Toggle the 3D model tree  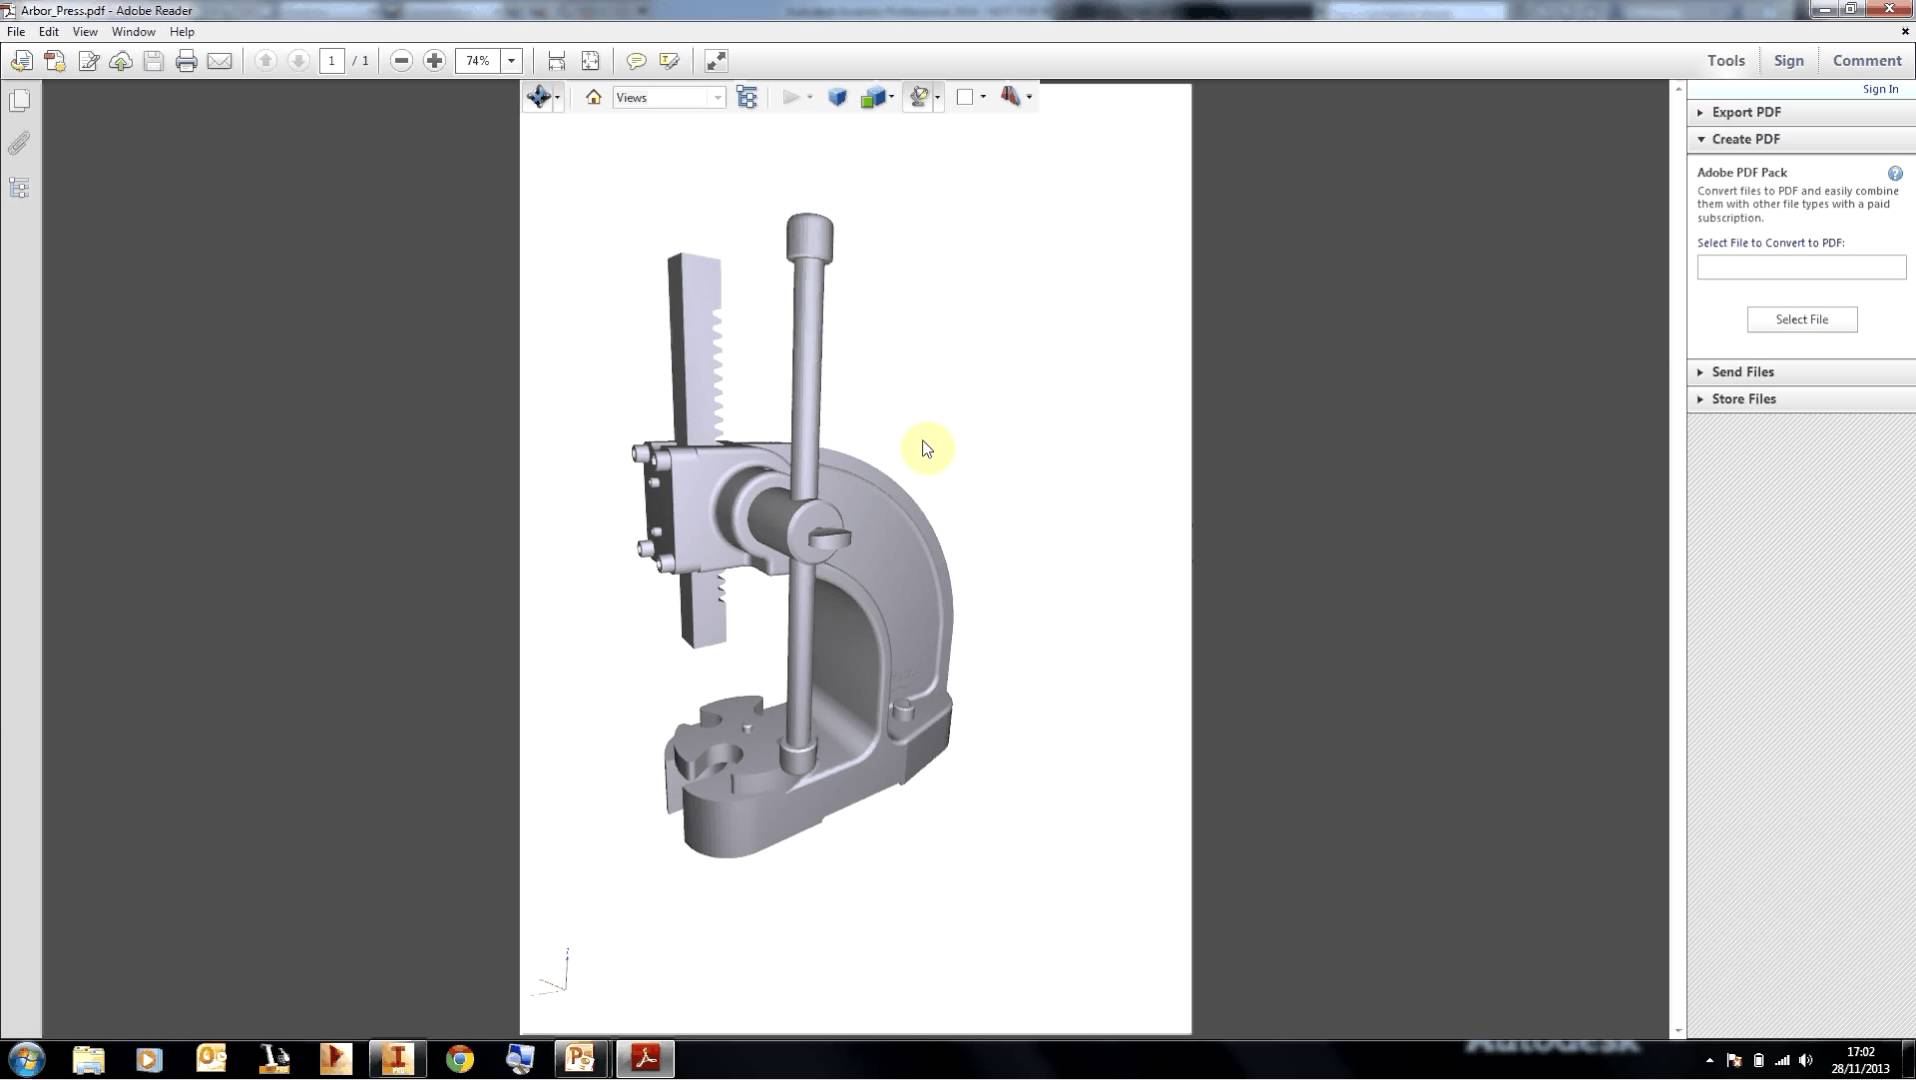tap(746, 97)
